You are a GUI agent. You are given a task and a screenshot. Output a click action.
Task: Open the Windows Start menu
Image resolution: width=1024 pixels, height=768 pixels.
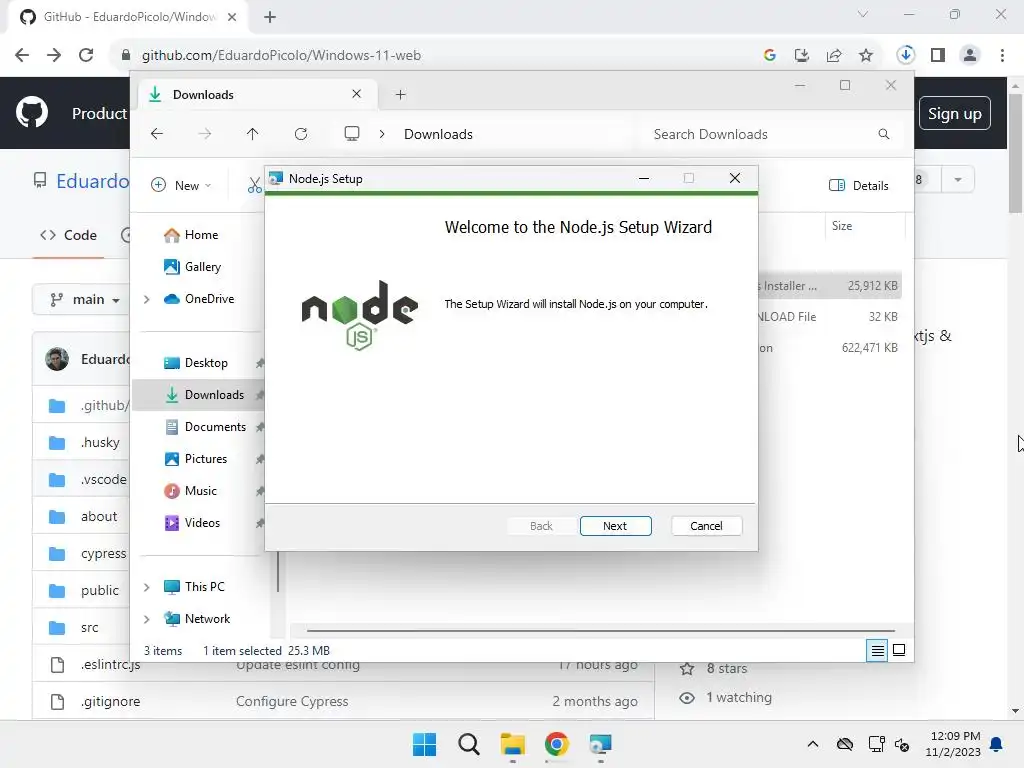424,744
